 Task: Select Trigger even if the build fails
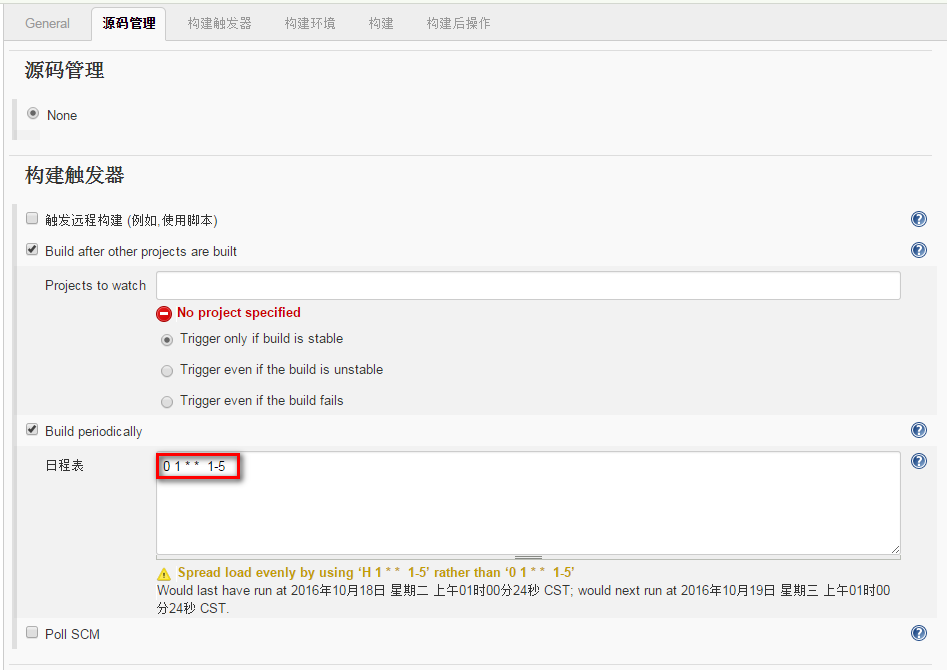pos(167,402)
